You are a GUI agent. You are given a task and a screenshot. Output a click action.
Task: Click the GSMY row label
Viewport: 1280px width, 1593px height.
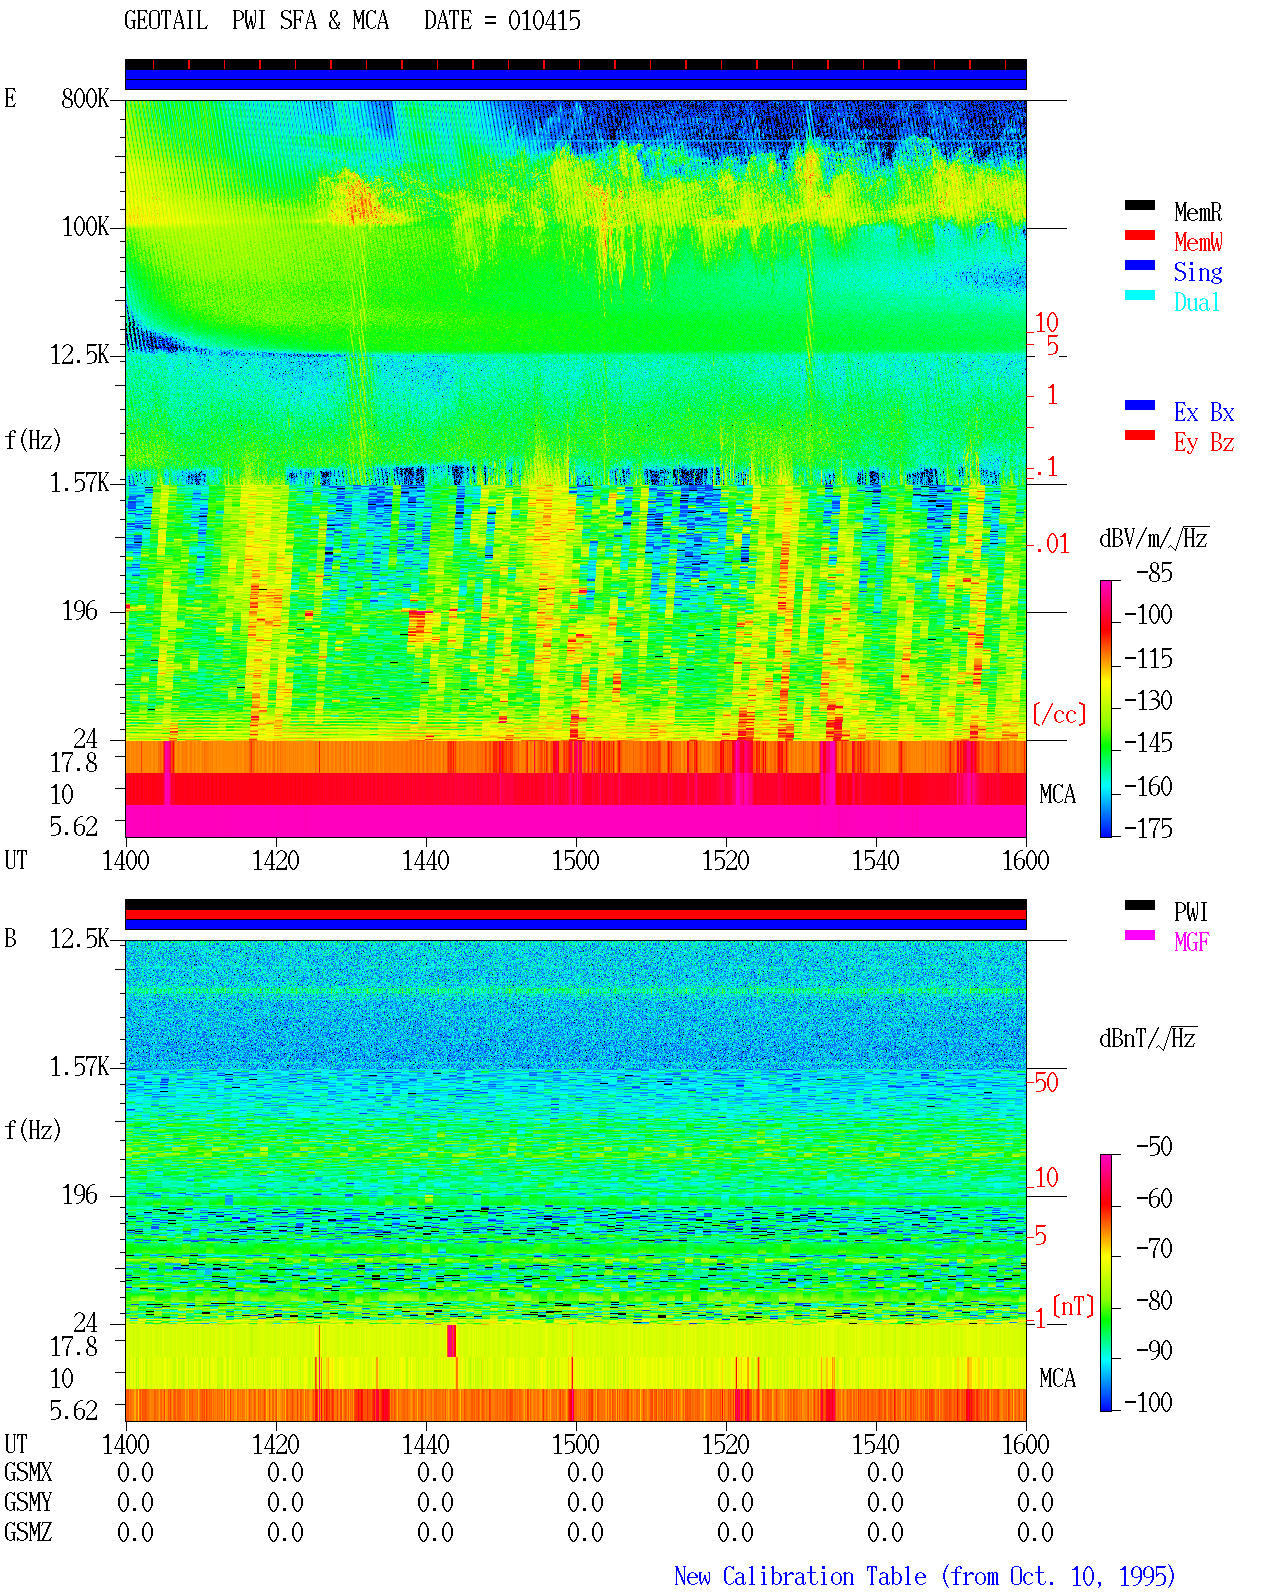coord(28,1503)
